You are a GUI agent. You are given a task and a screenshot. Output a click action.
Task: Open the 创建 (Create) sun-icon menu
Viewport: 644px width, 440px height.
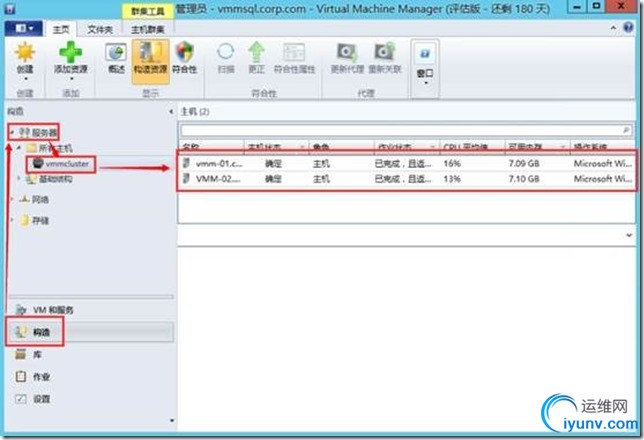25,61
